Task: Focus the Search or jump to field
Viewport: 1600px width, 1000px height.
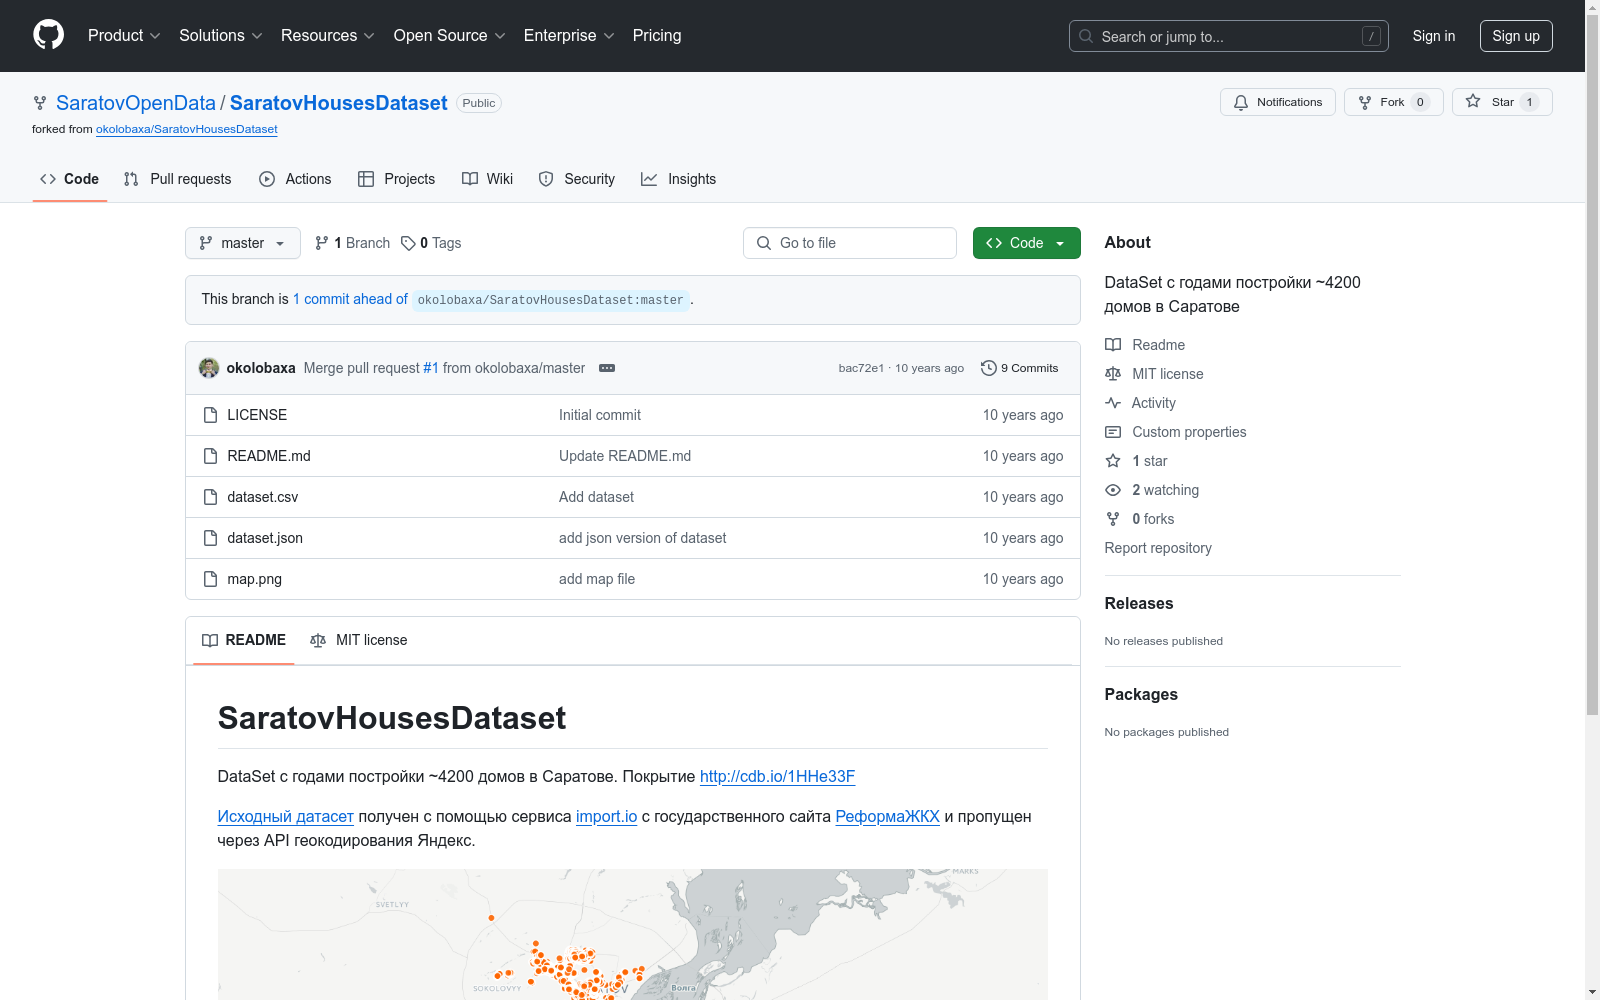Action: pos(1229,36)
